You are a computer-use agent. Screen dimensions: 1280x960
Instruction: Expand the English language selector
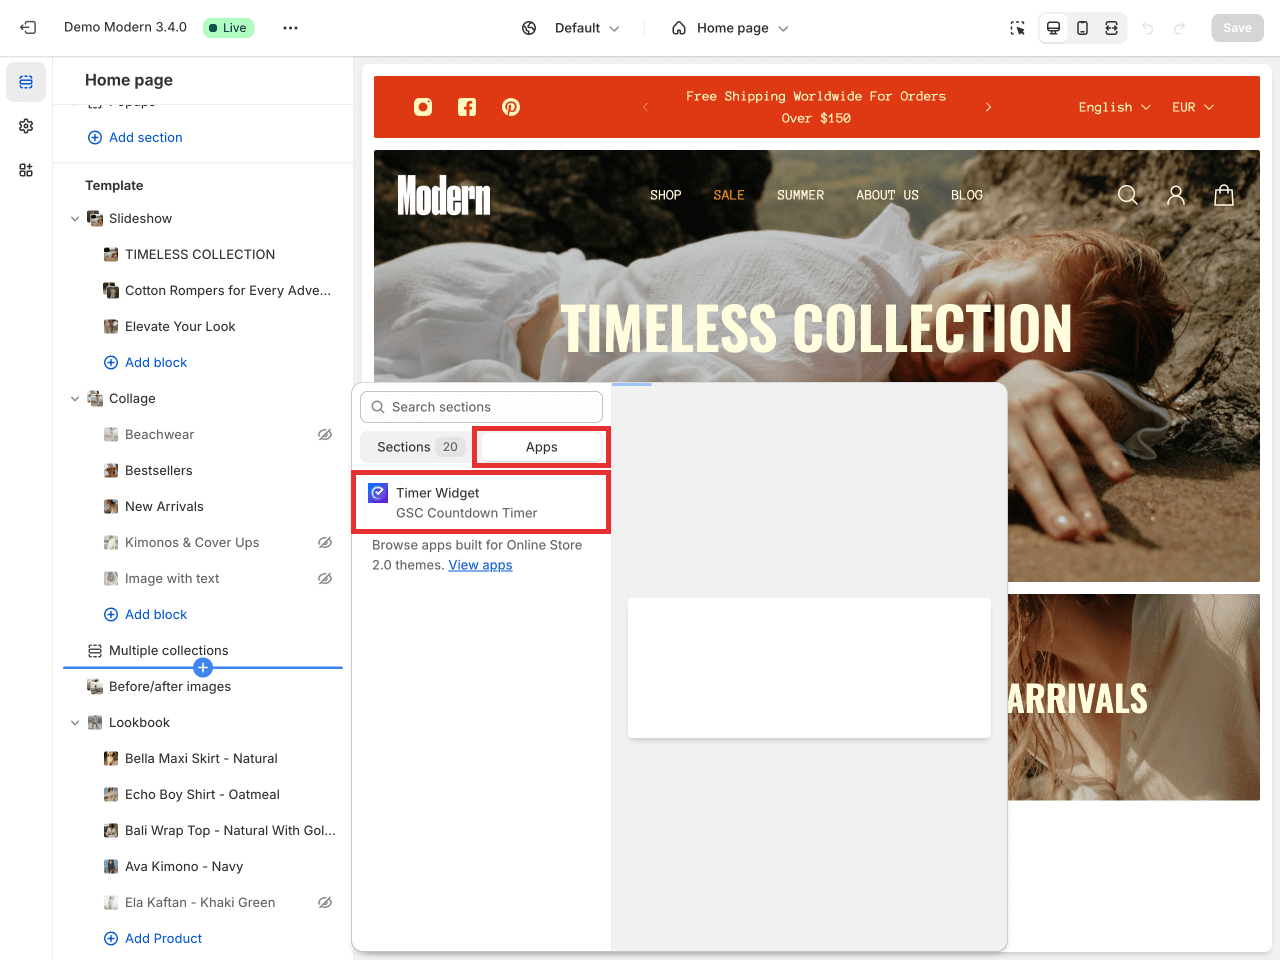[1114, 107]
